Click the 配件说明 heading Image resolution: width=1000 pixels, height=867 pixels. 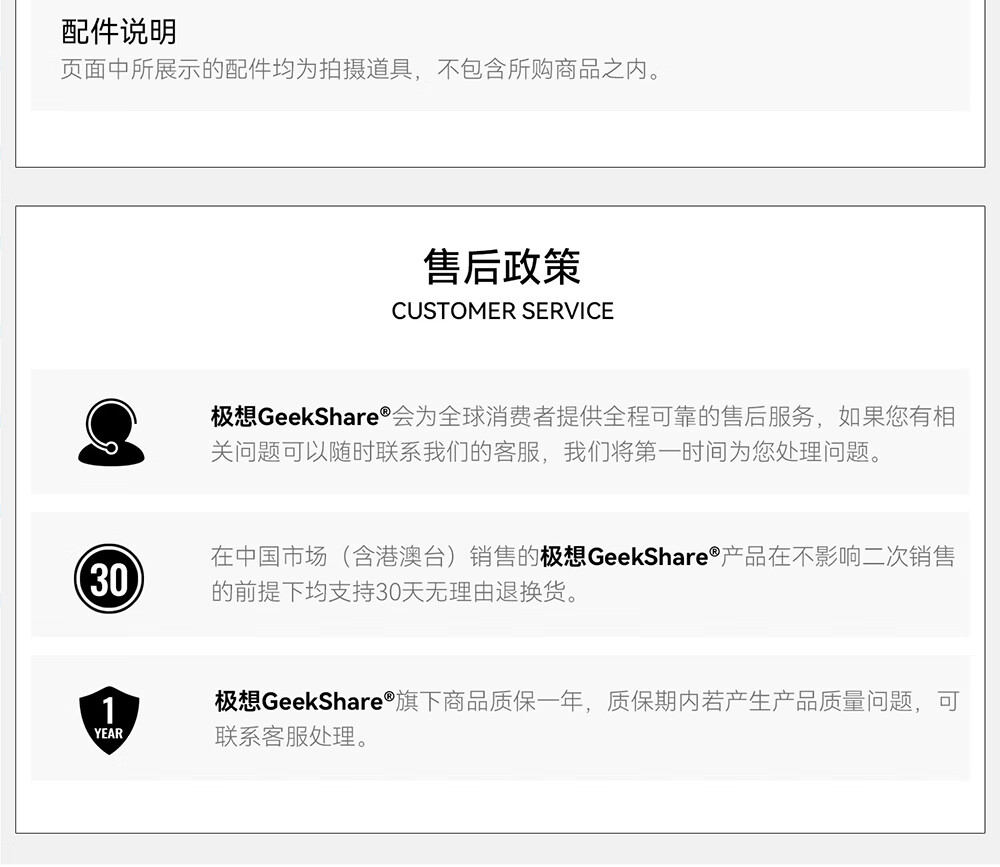pos(119,31)
